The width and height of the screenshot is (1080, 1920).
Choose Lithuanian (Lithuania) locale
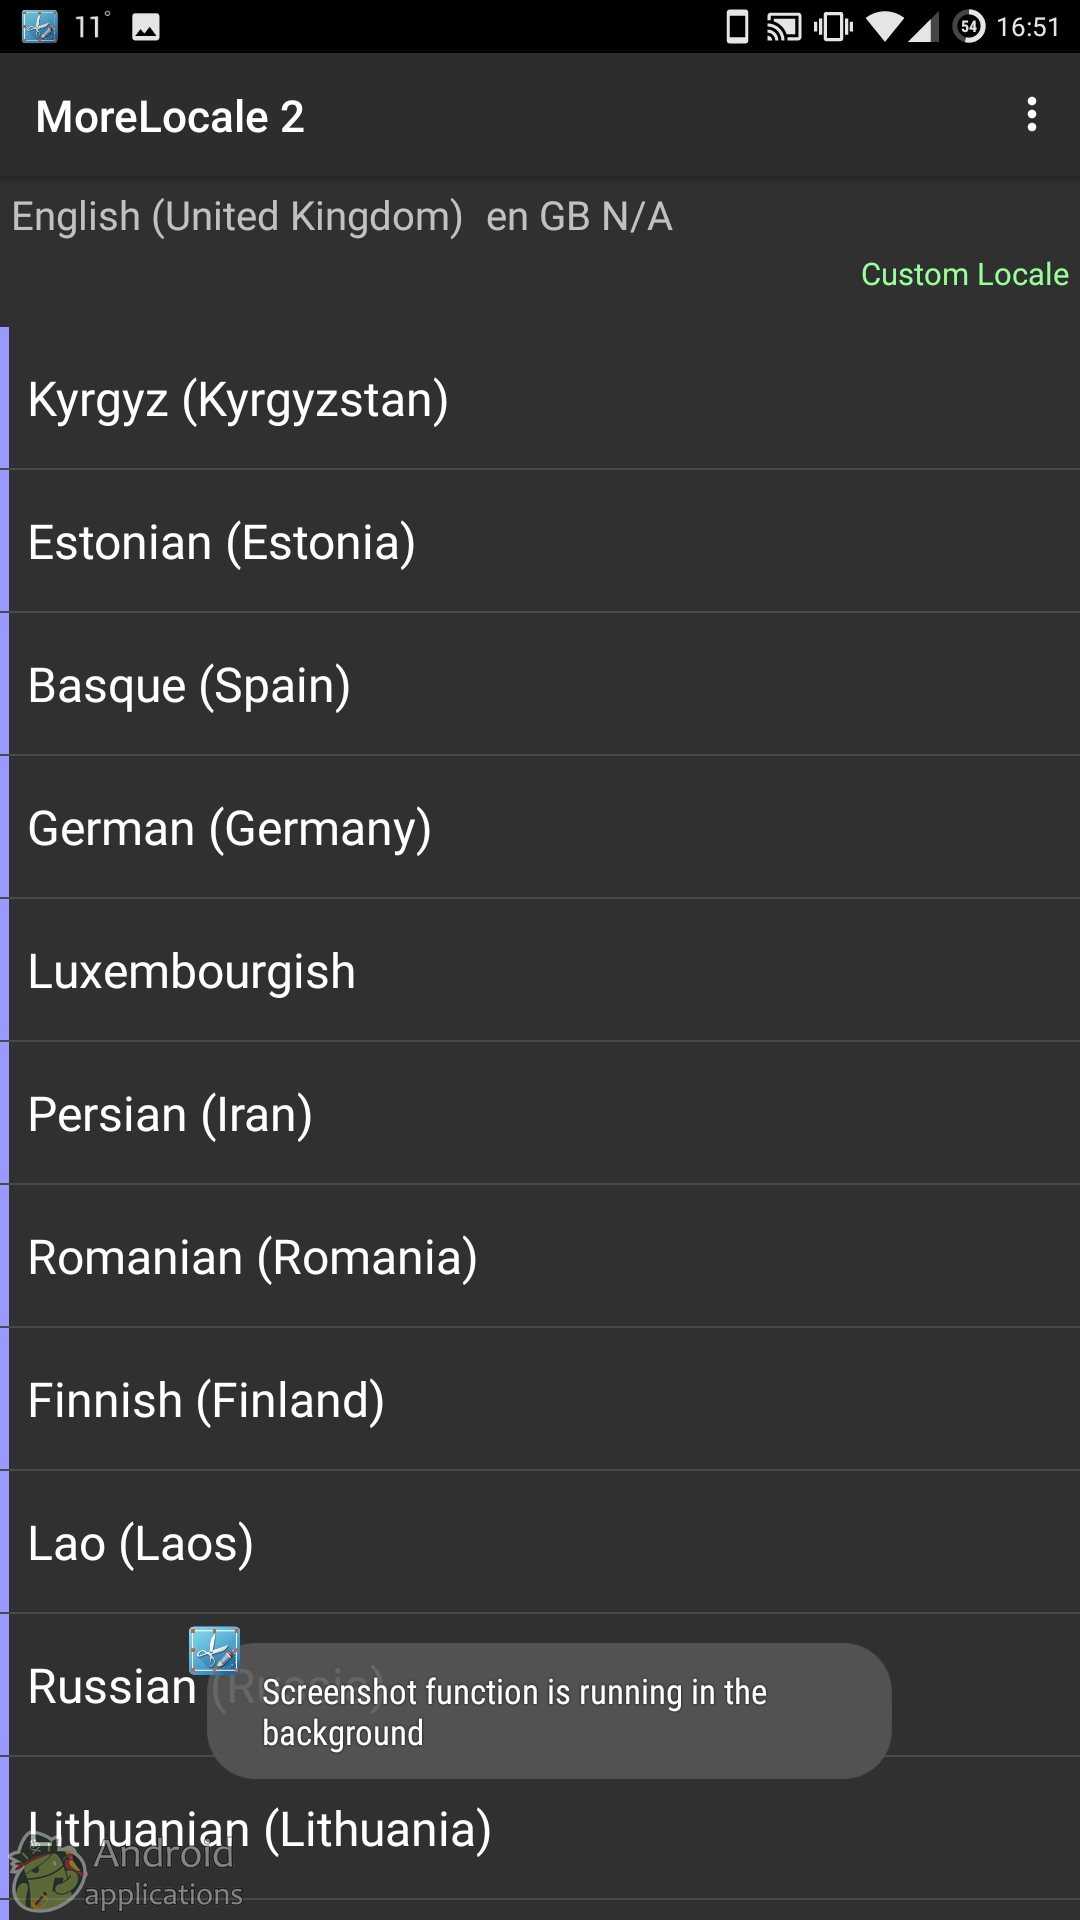click(x=540, y=1830)
